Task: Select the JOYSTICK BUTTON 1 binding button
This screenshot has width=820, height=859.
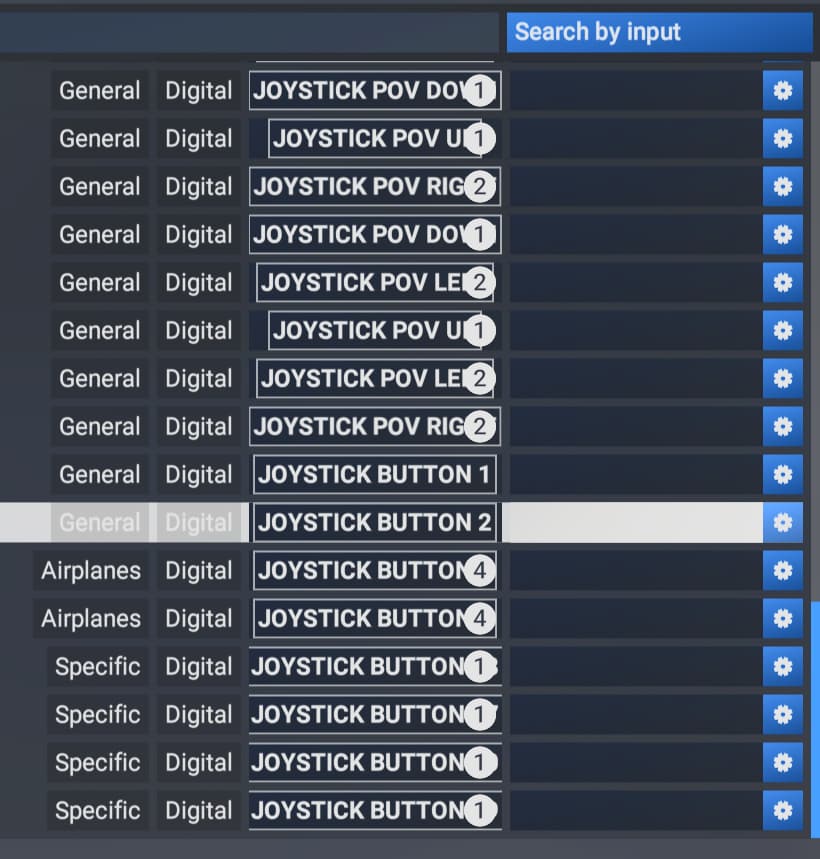Action: coord(374,475)
